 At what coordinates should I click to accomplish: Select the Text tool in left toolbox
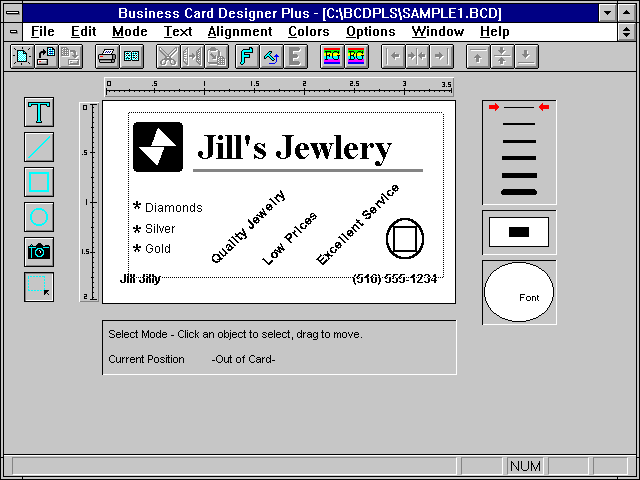coord(39,112)
